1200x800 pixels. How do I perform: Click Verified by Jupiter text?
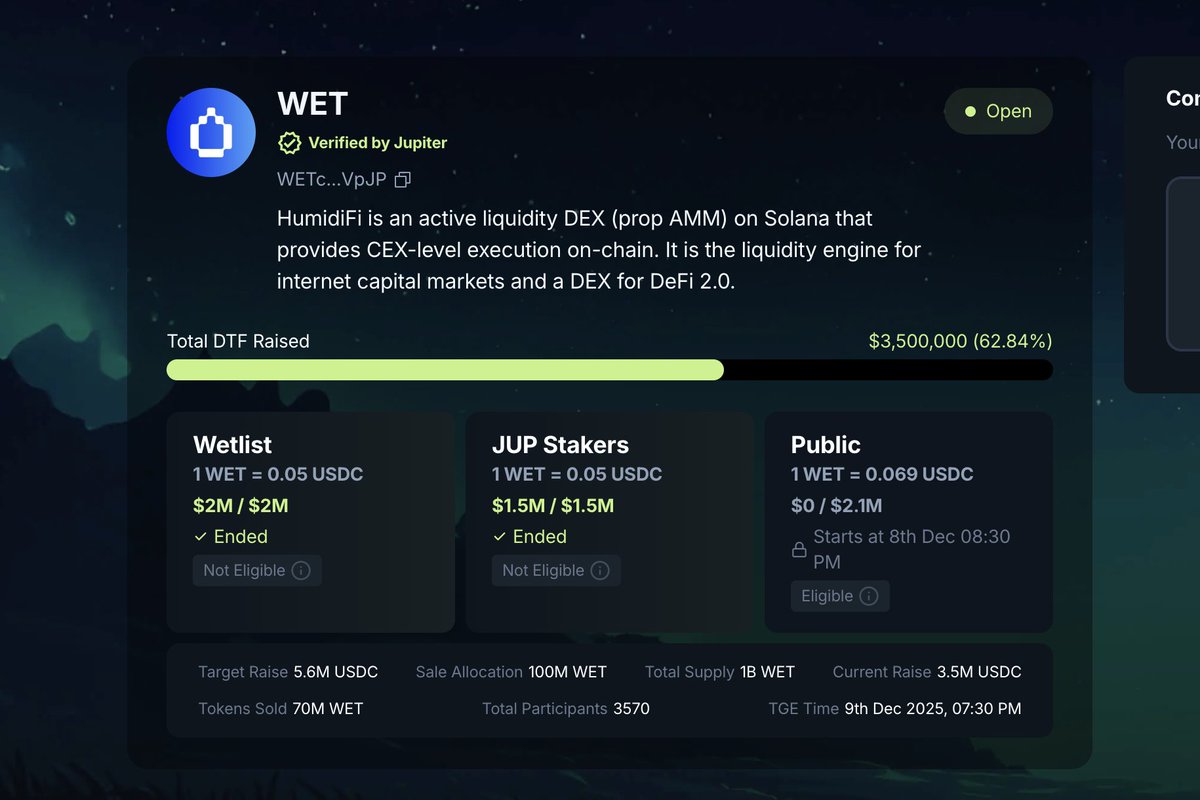tap(378, 143)
